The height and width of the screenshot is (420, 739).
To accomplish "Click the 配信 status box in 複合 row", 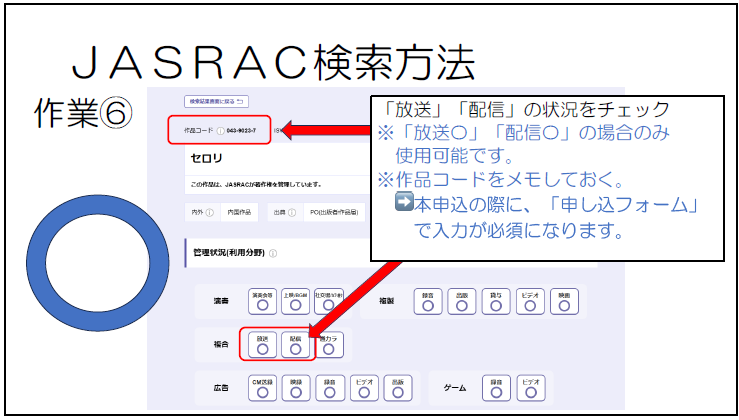I will [296, 345].
